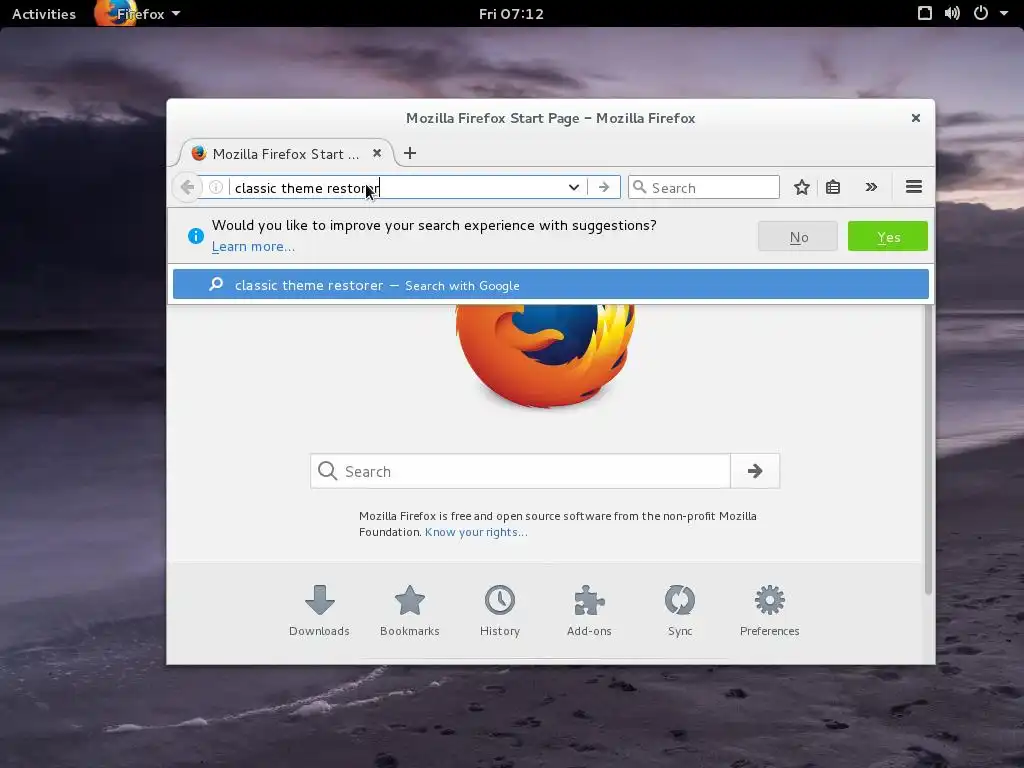This screenshot has width=1024, height=768.
Task: Open Downloads from start page
Action: point(319,611)
